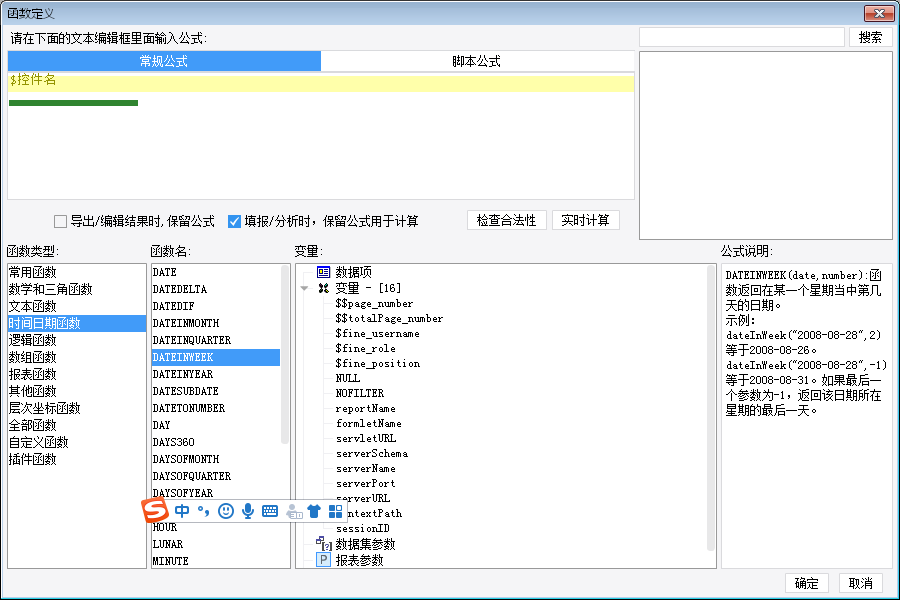The image size is (900, 600).
Task: Enable 导出/编辑结果时,保留公式 checkbox
Action: pyautogui.click(x=60, y=221)
